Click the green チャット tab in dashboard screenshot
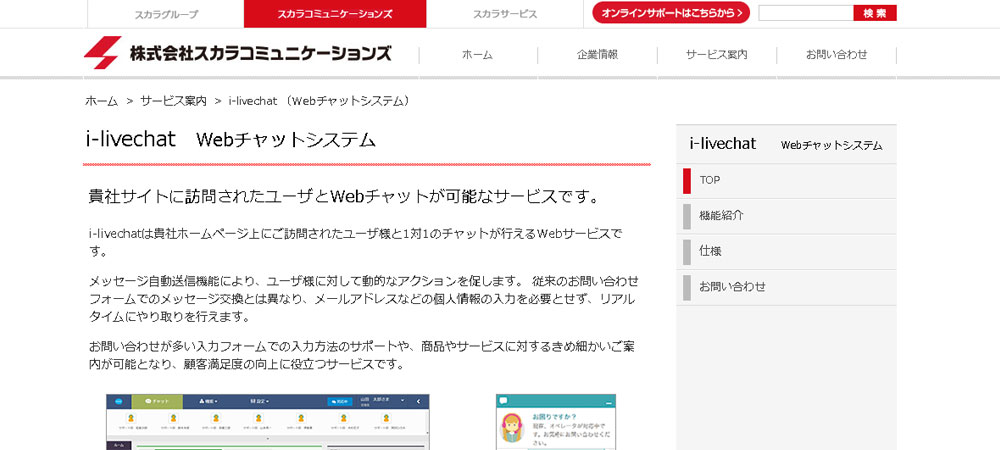Image resolution: width=1000 pixels, height=450 pixels. coord(157,402)
